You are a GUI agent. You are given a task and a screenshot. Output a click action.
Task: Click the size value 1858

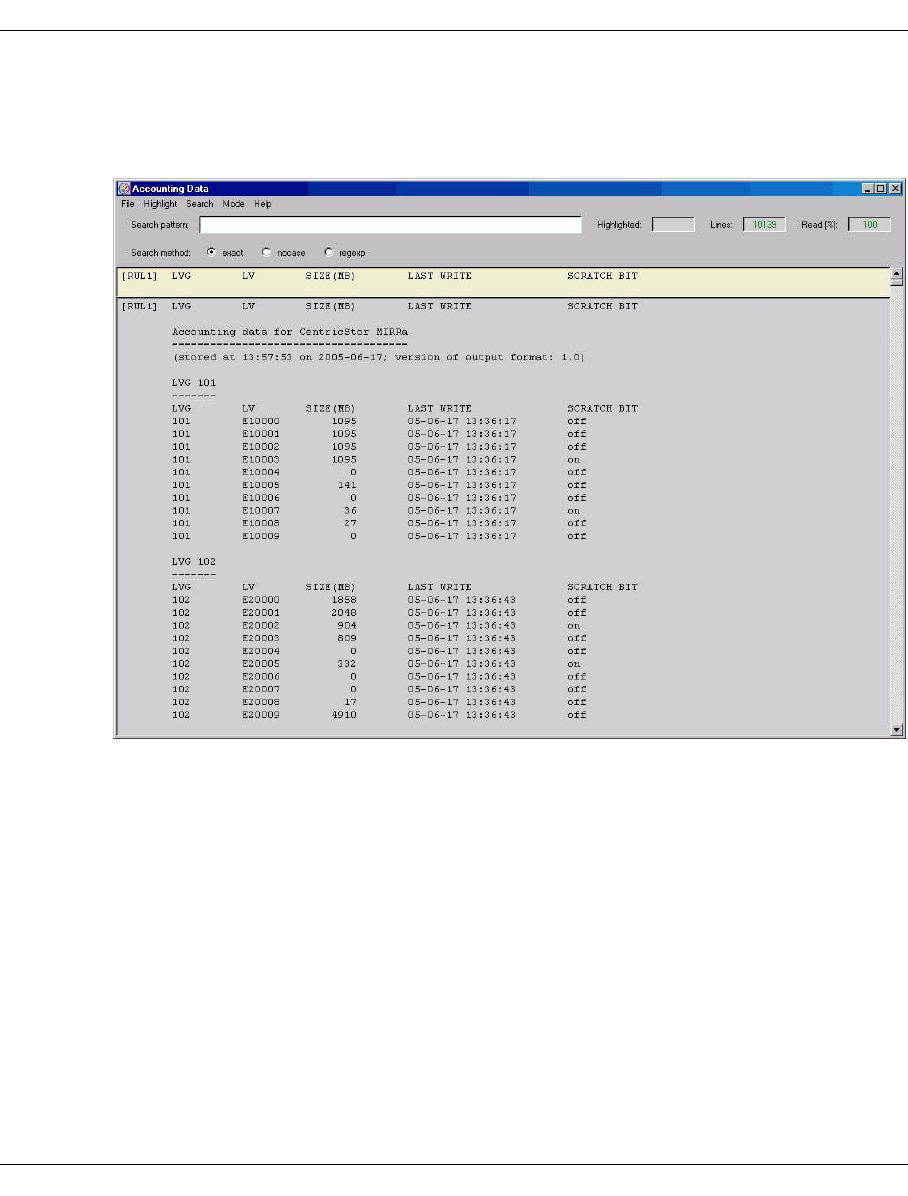[344, 600]
